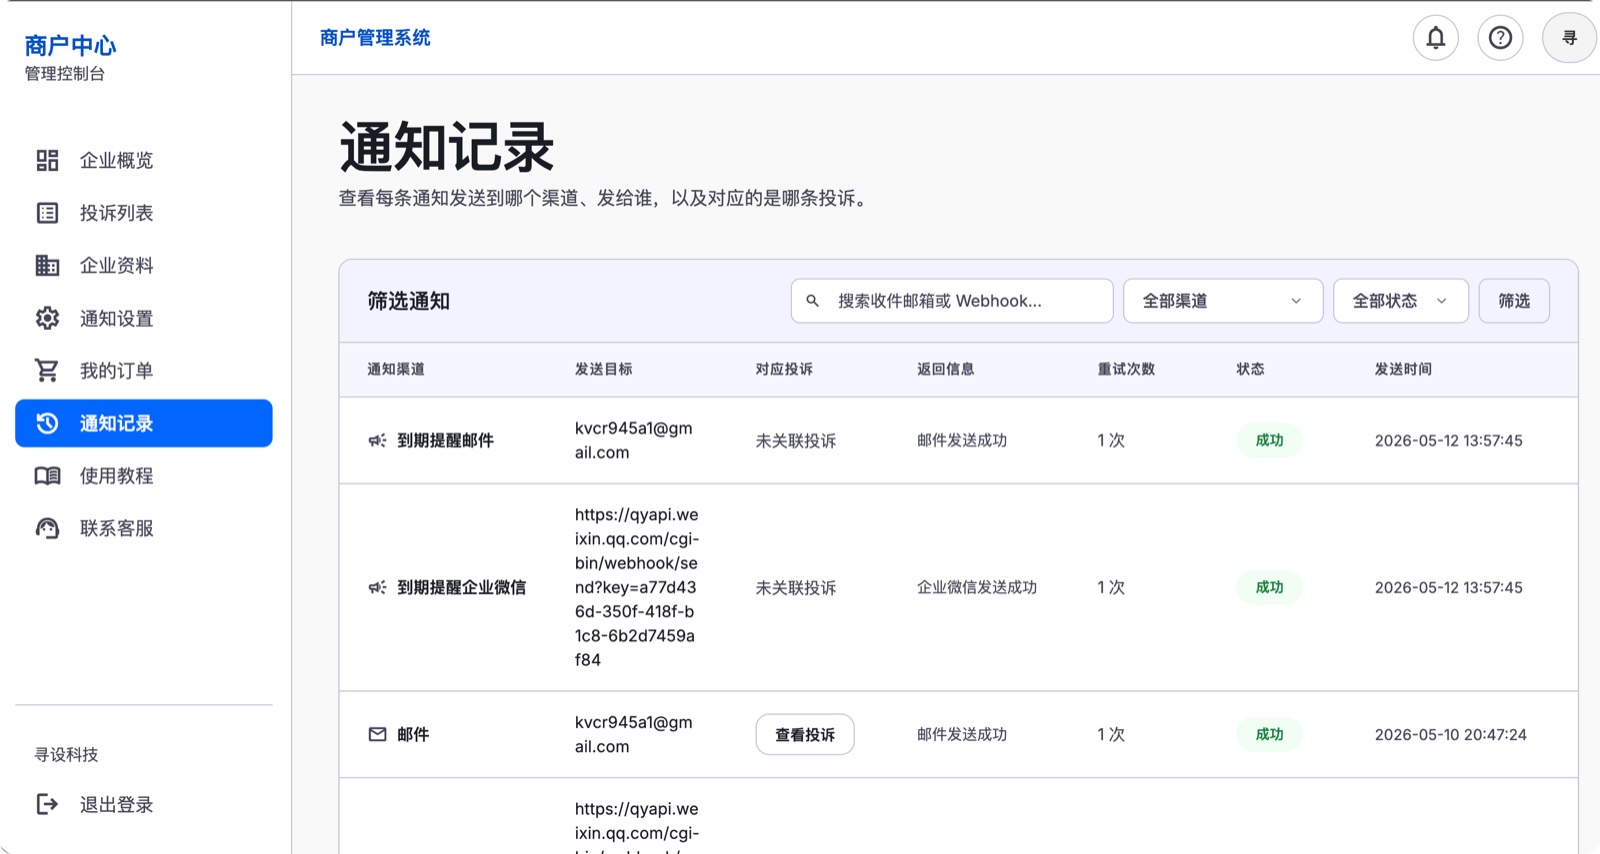Expand the 全部状态 status dropdown
The width and height of the screenshot is (1600, 854).
(1400, 301)
